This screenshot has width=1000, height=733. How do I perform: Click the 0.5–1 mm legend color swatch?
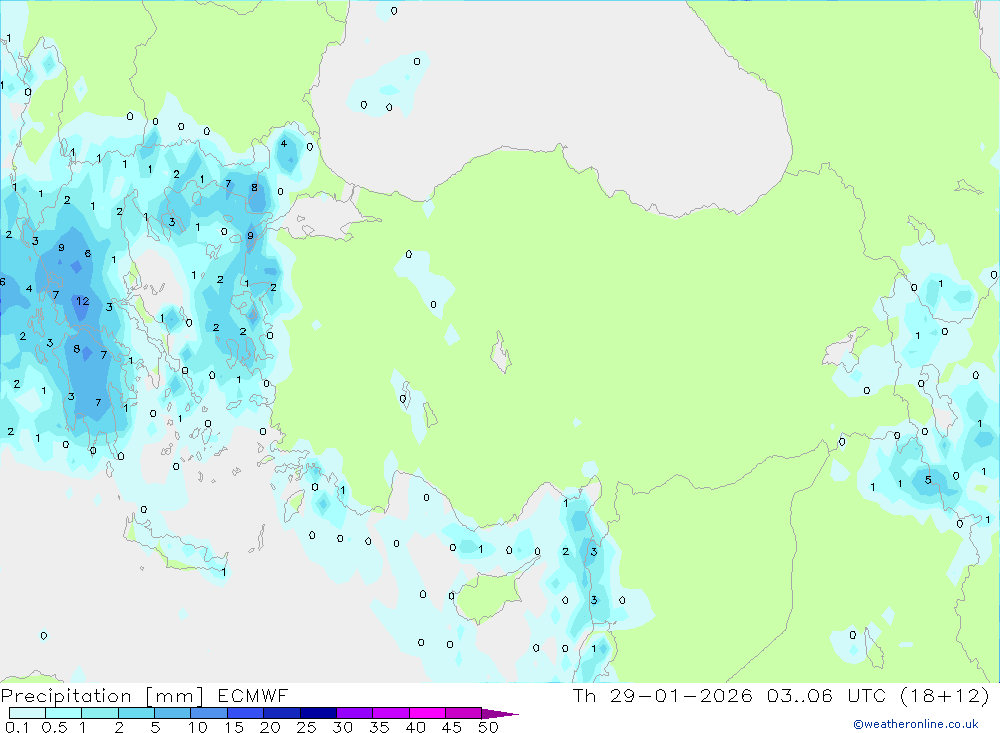tap(63, 713)
